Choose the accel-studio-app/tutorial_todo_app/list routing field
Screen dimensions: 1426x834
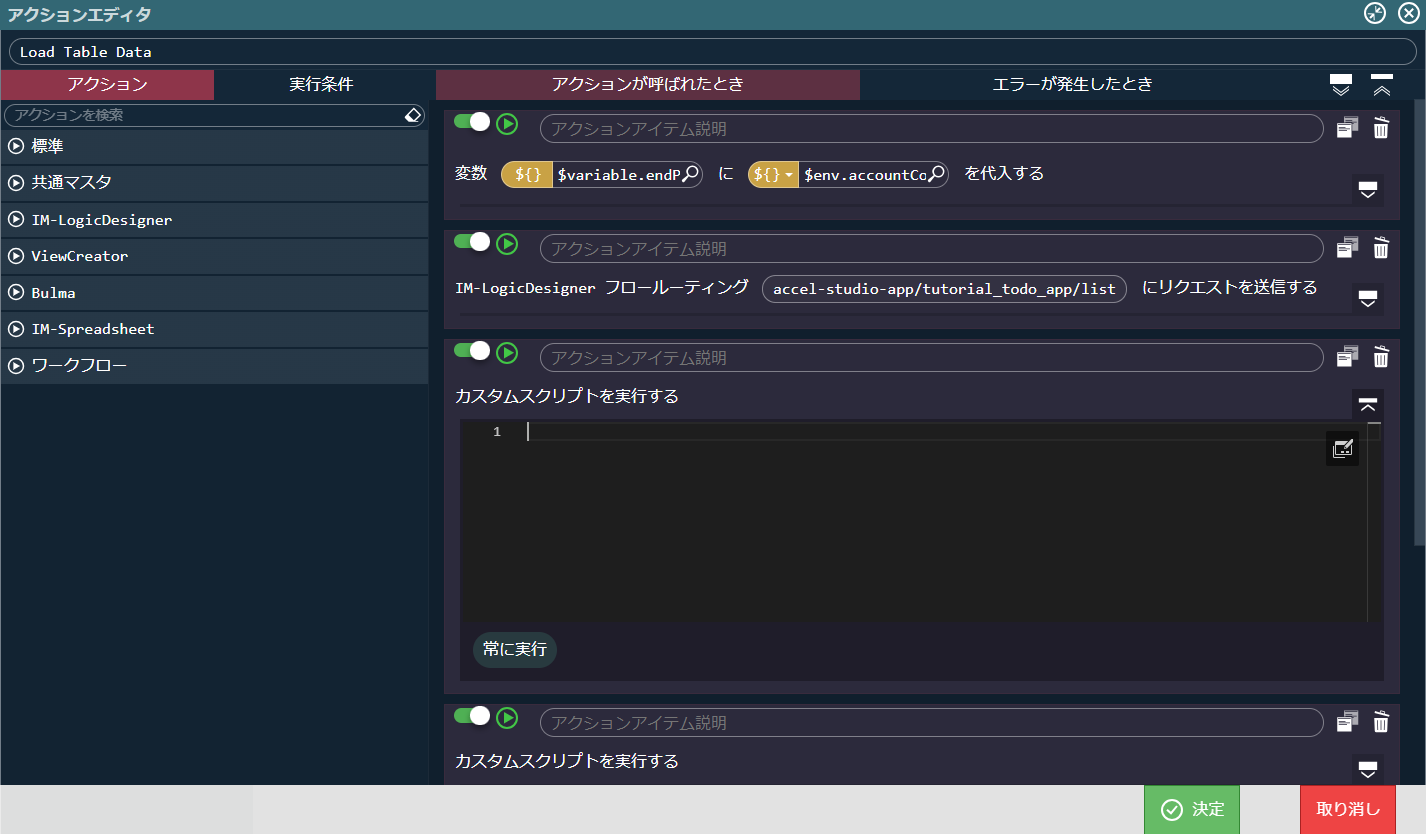945,288
